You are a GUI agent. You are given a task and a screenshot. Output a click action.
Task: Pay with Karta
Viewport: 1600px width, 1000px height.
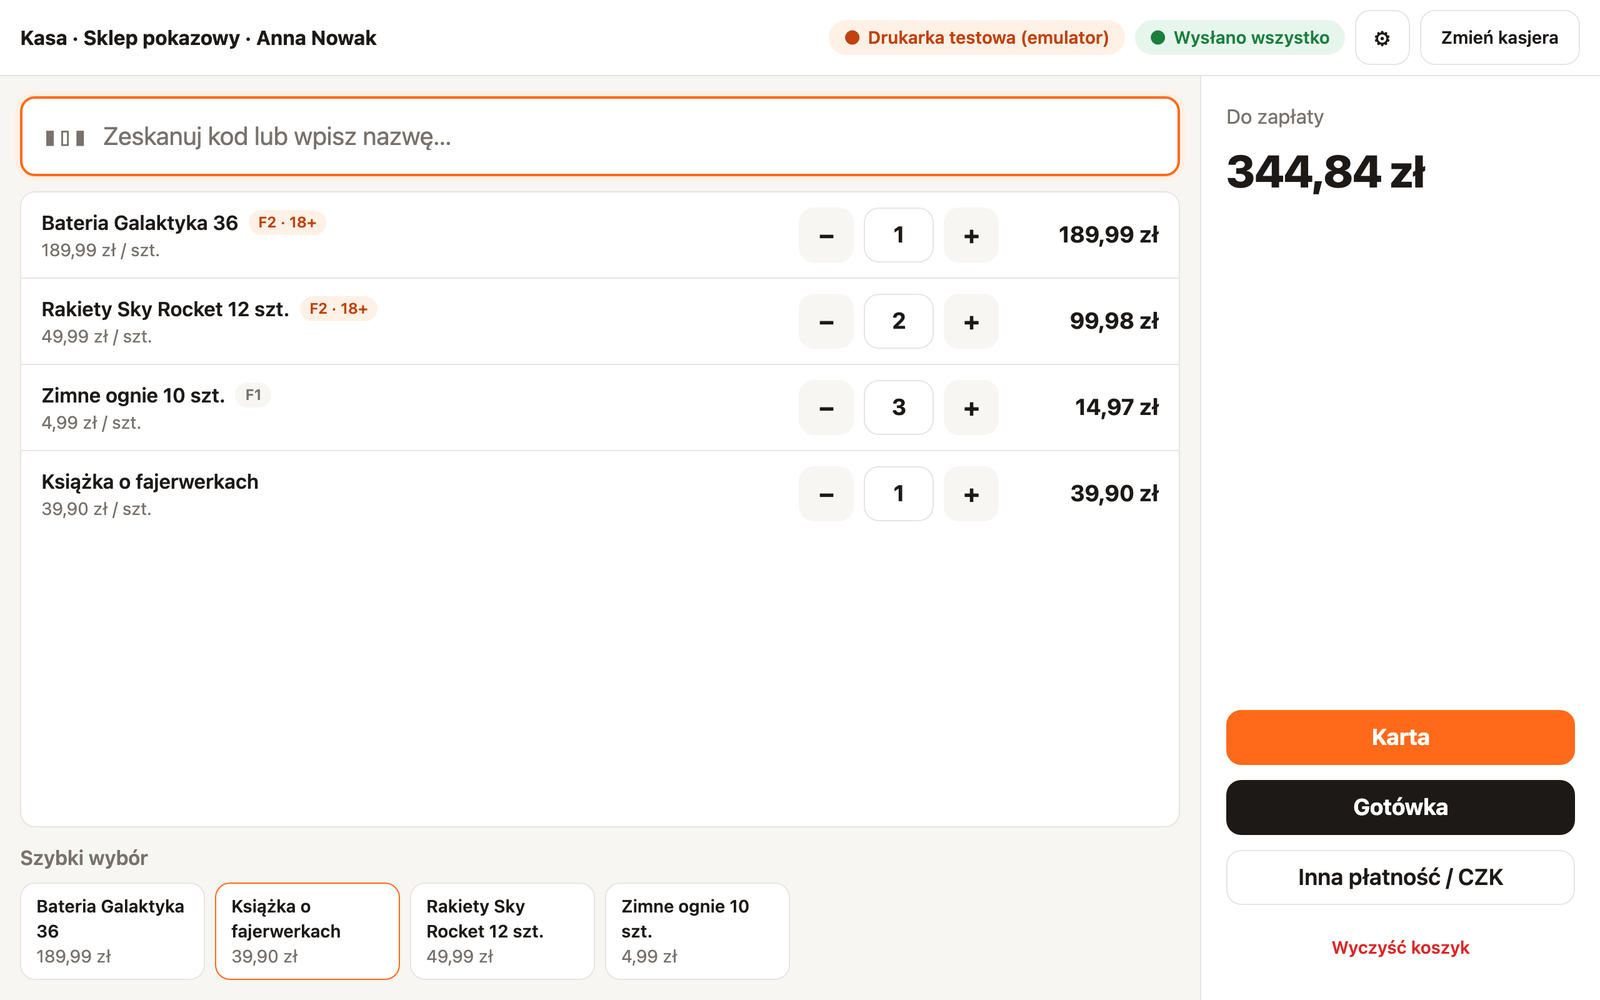1400,737
